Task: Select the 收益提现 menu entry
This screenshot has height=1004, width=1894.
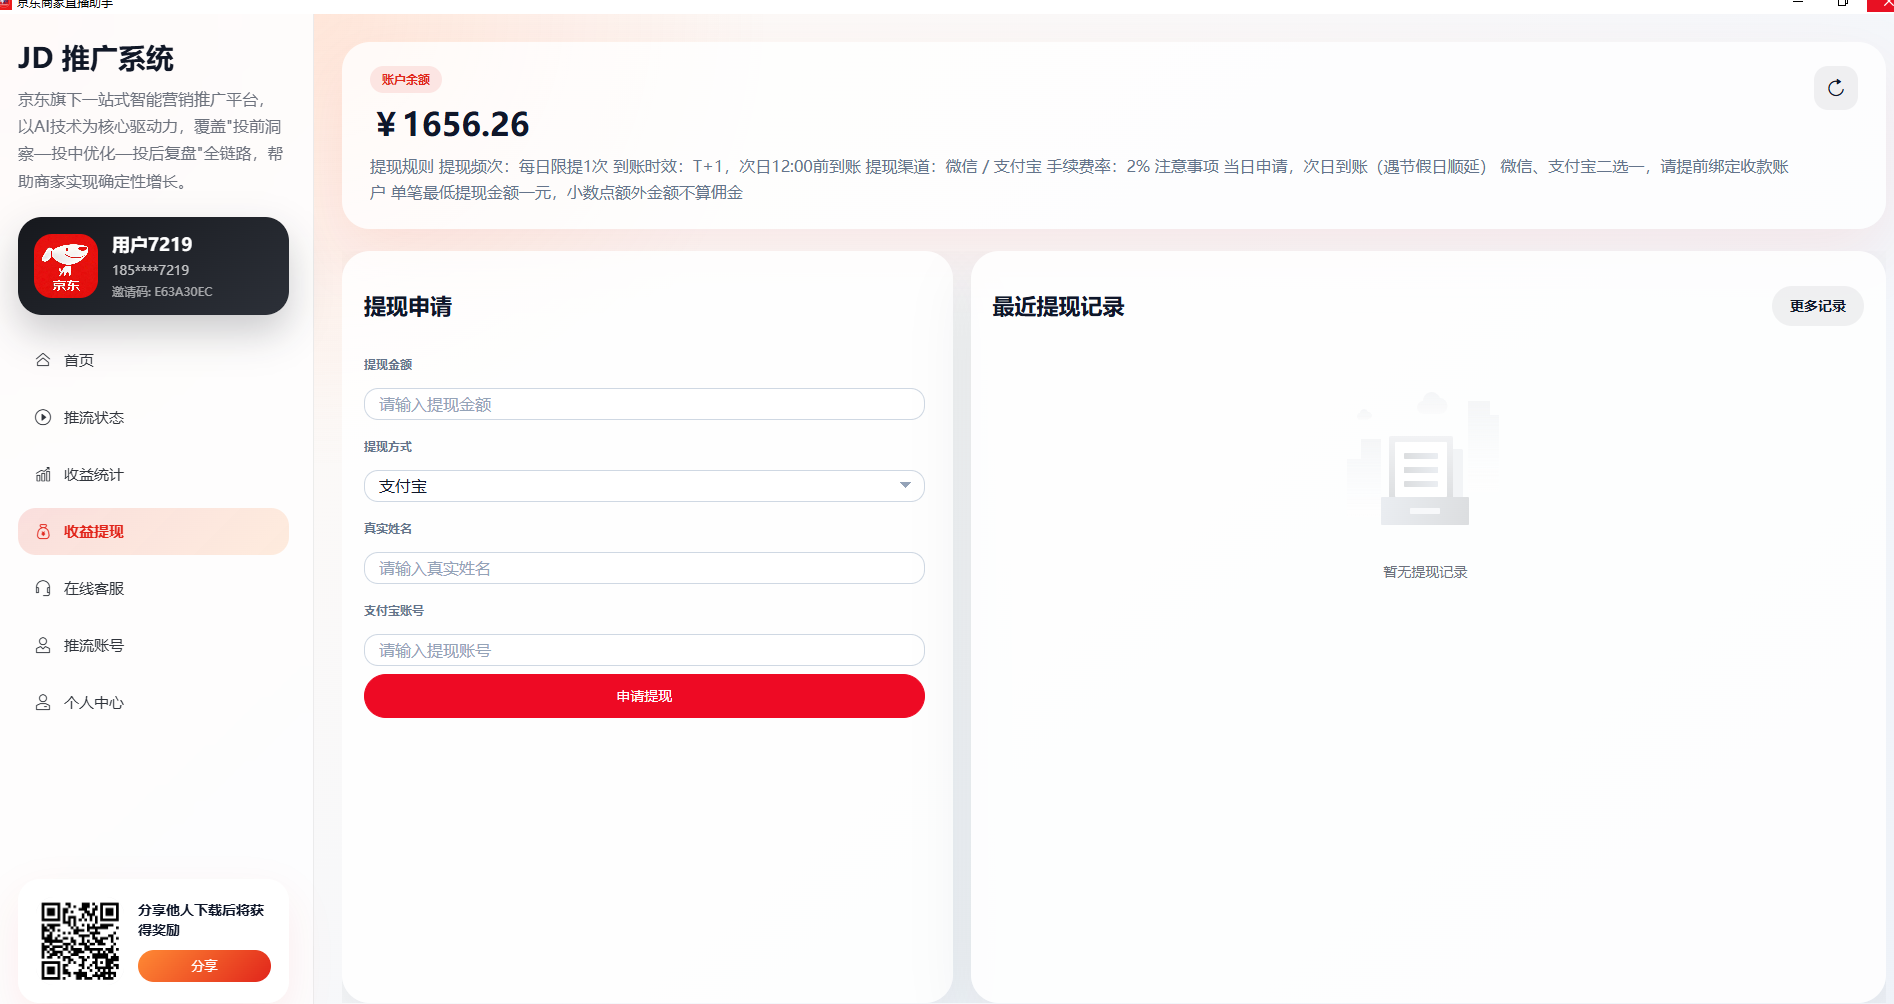Action: pyautogui.click(x=153, y=531)
